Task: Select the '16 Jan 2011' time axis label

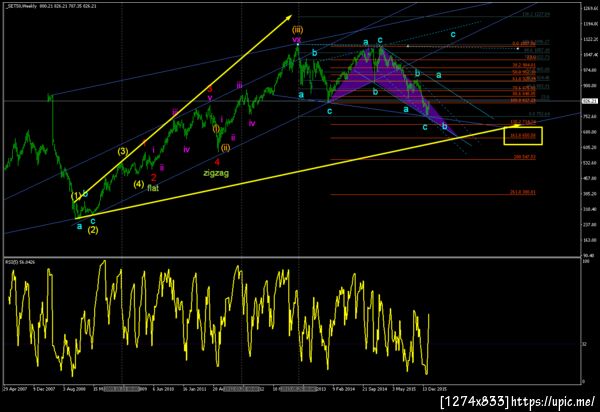Action: 195,389
